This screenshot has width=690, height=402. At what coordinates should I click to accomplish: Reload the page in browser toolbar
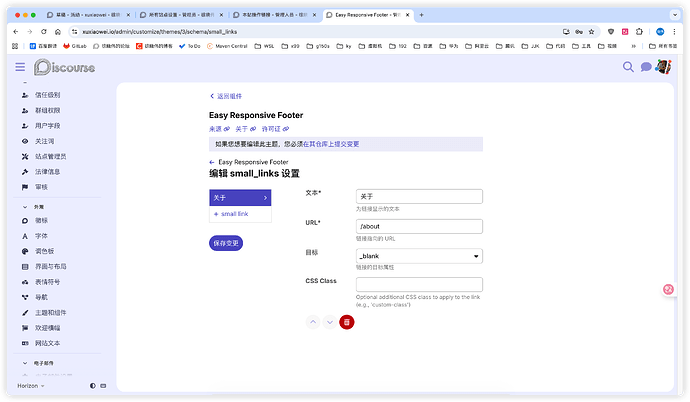coord(44,31)
